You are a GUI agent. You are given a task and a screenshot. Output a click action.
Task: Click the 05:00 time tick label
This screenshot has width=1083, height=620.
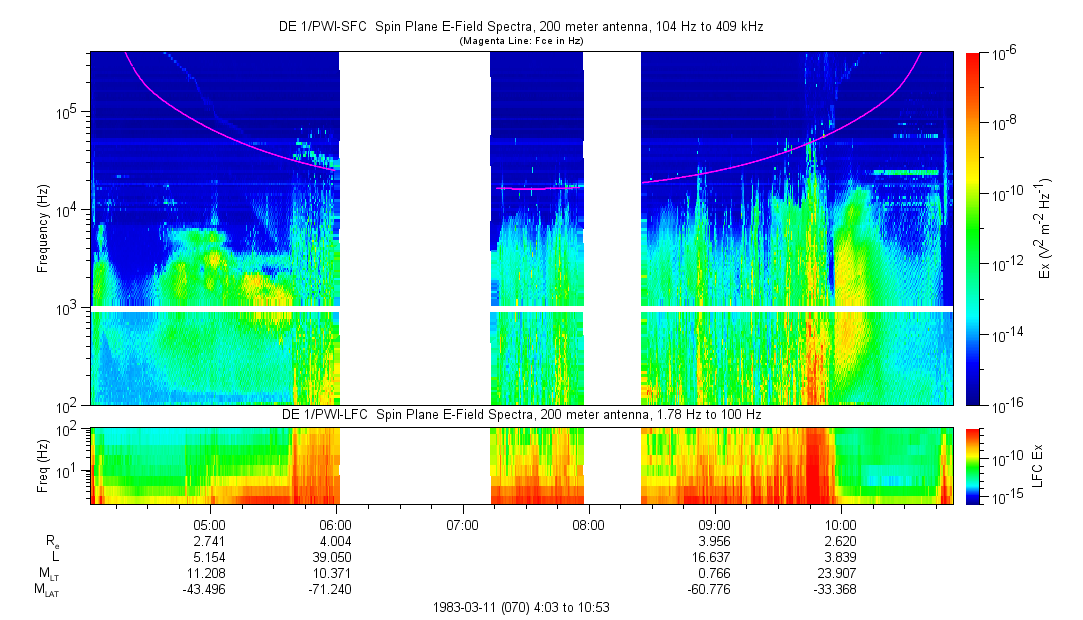(x=209, y=523)
